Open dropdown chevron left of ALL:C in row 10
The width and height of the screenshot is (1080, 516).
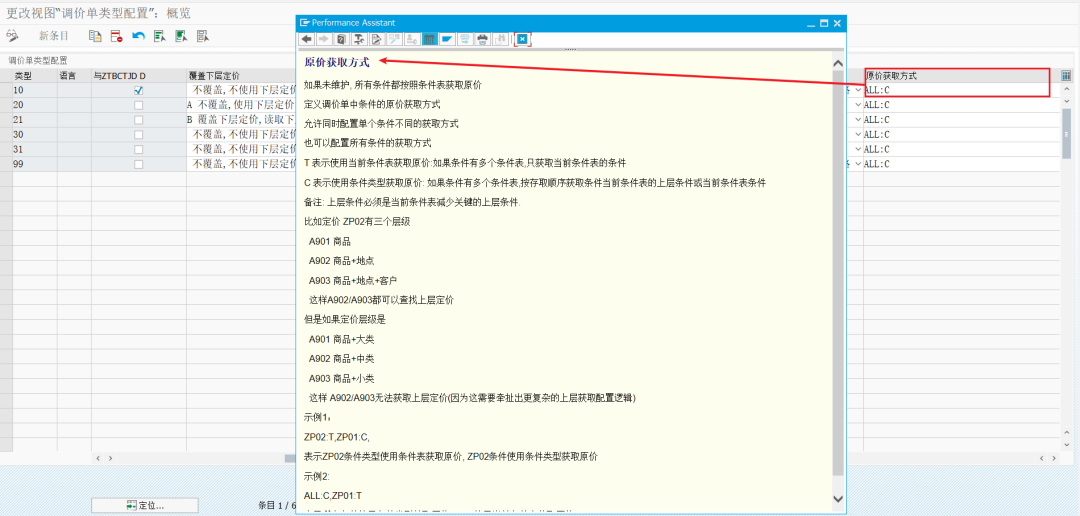click(x=858, y=90)
